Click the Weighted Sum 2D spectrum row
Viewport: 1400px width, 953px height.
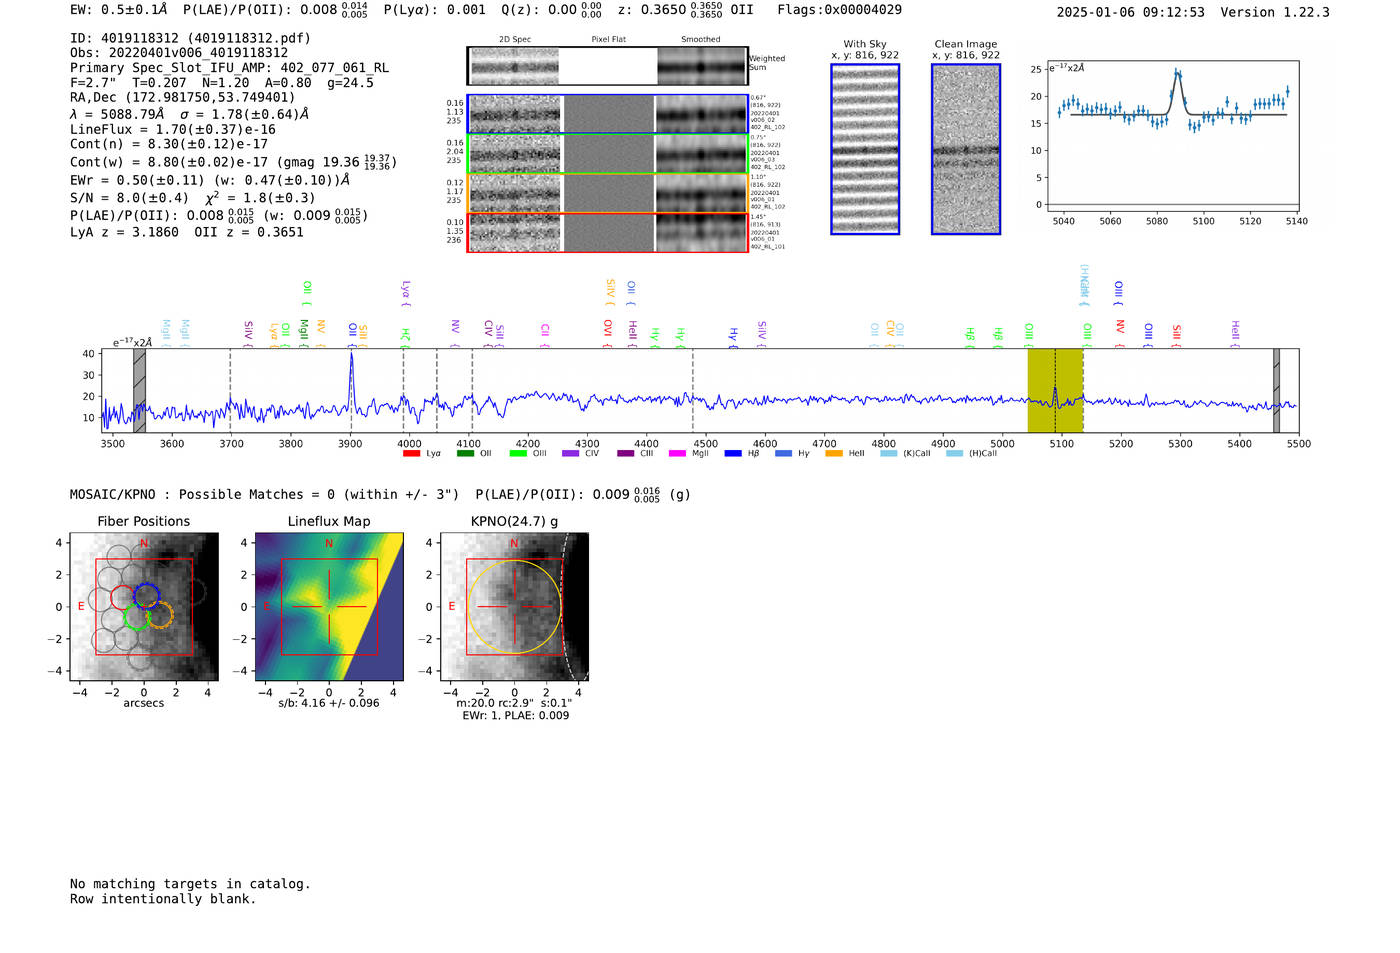607,66
